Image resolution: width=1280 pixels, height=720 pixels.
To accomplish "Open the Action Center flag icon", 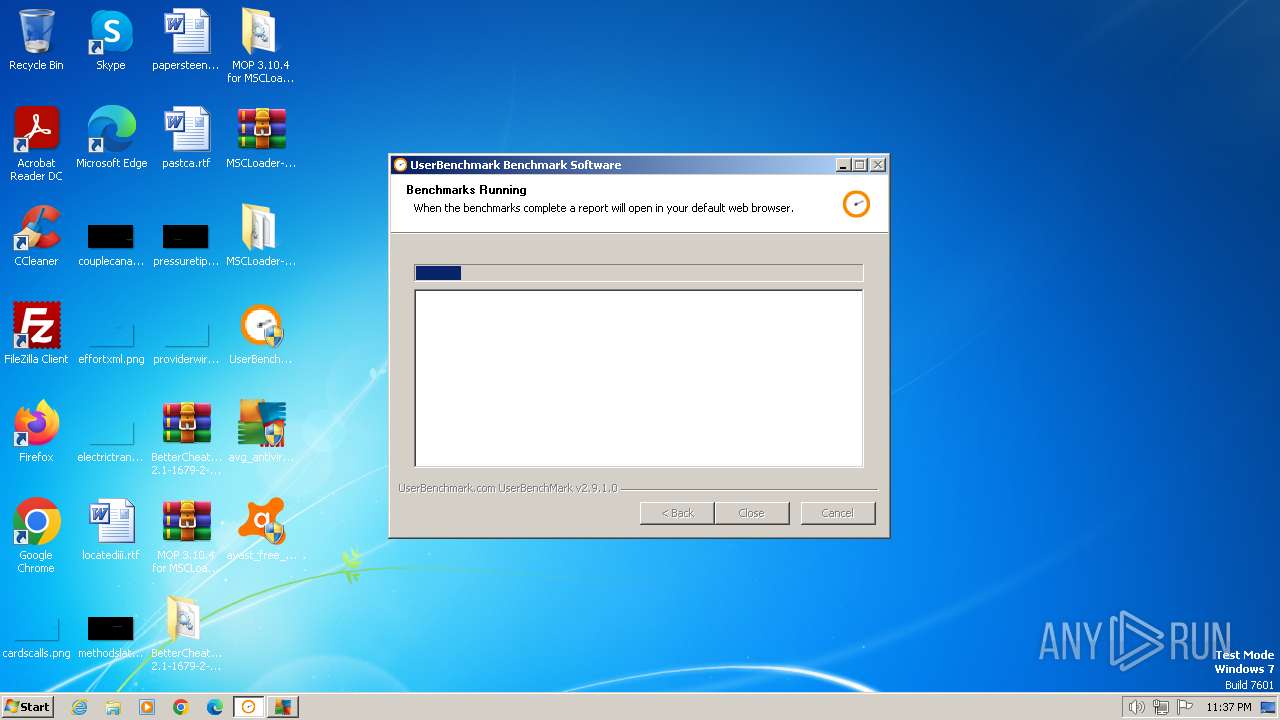I will click(x=1186, y=707).
